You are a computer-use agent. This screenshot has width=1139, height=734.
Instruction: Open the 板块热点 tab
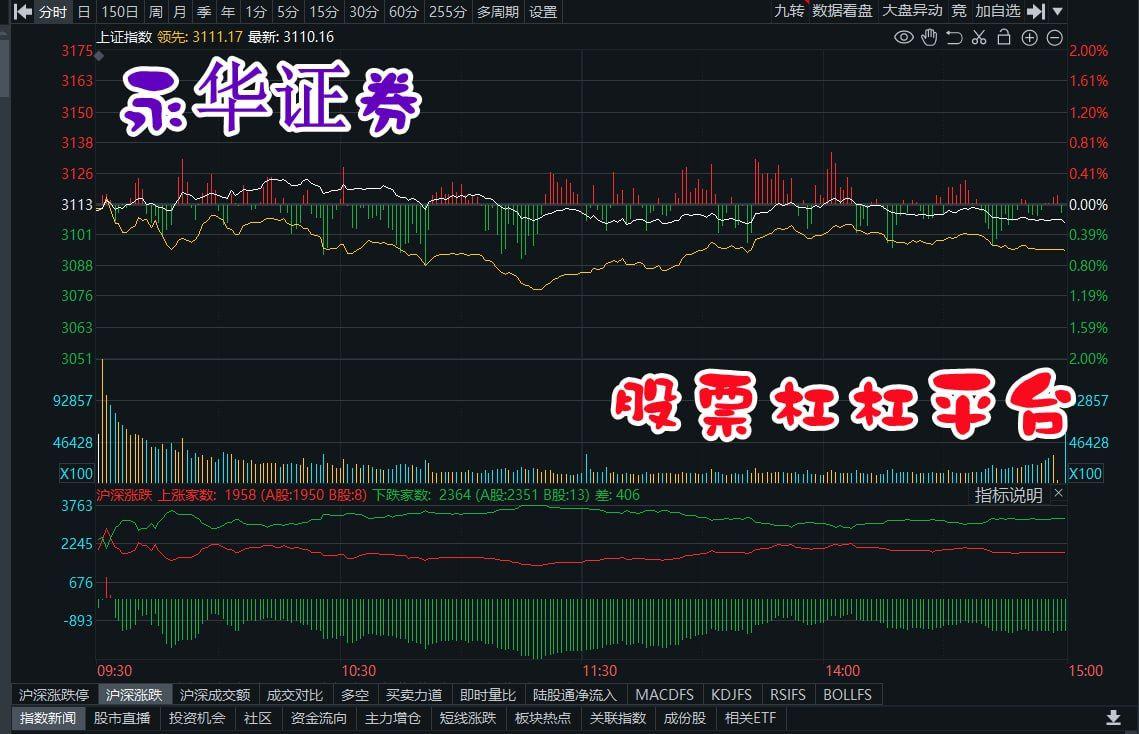[543, 717]
